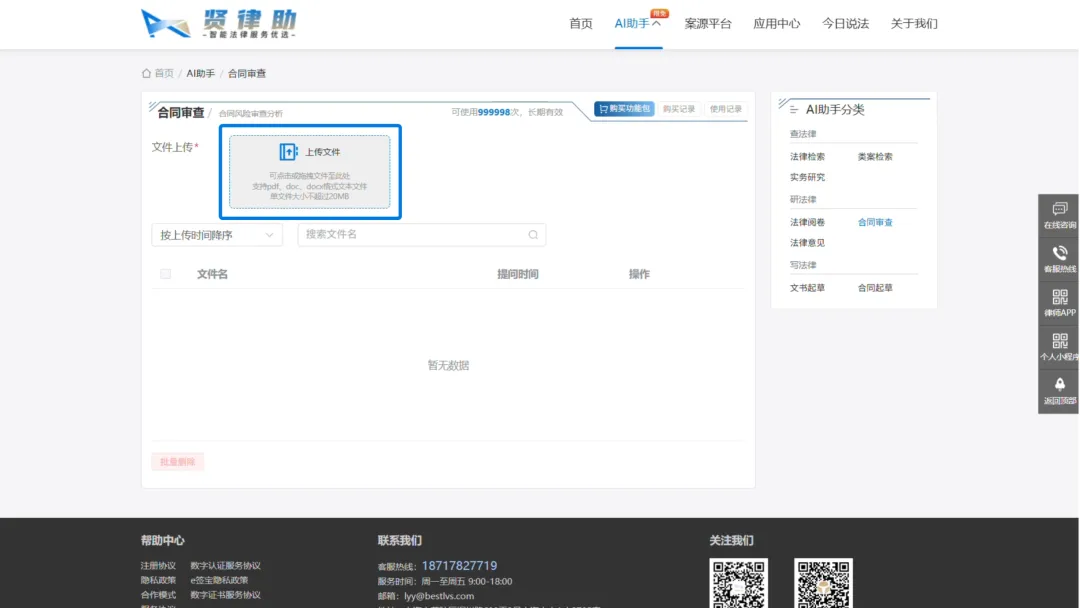Click the email lyy@bestlvs.com
This screenshot has height=608, width=1080.
439,596
